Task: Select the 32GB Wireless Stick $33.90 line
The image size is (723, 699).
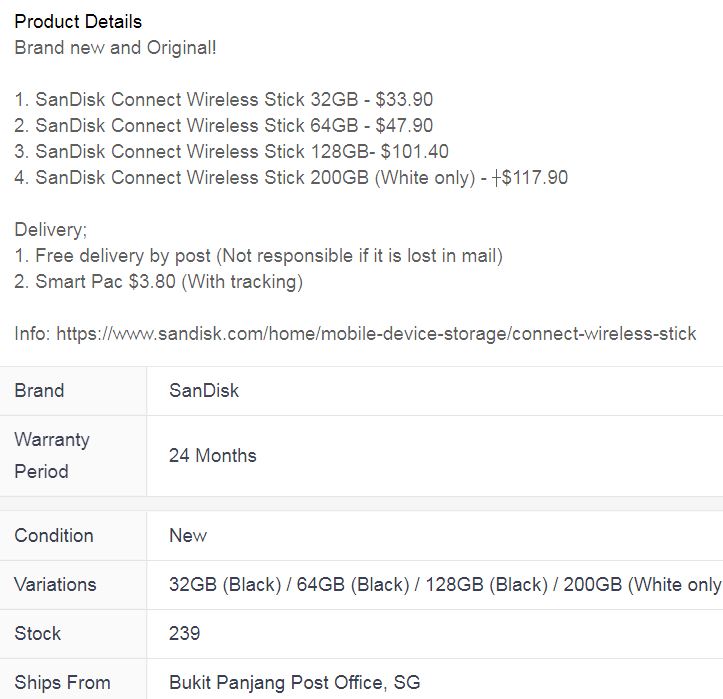Action: point(224,100)
